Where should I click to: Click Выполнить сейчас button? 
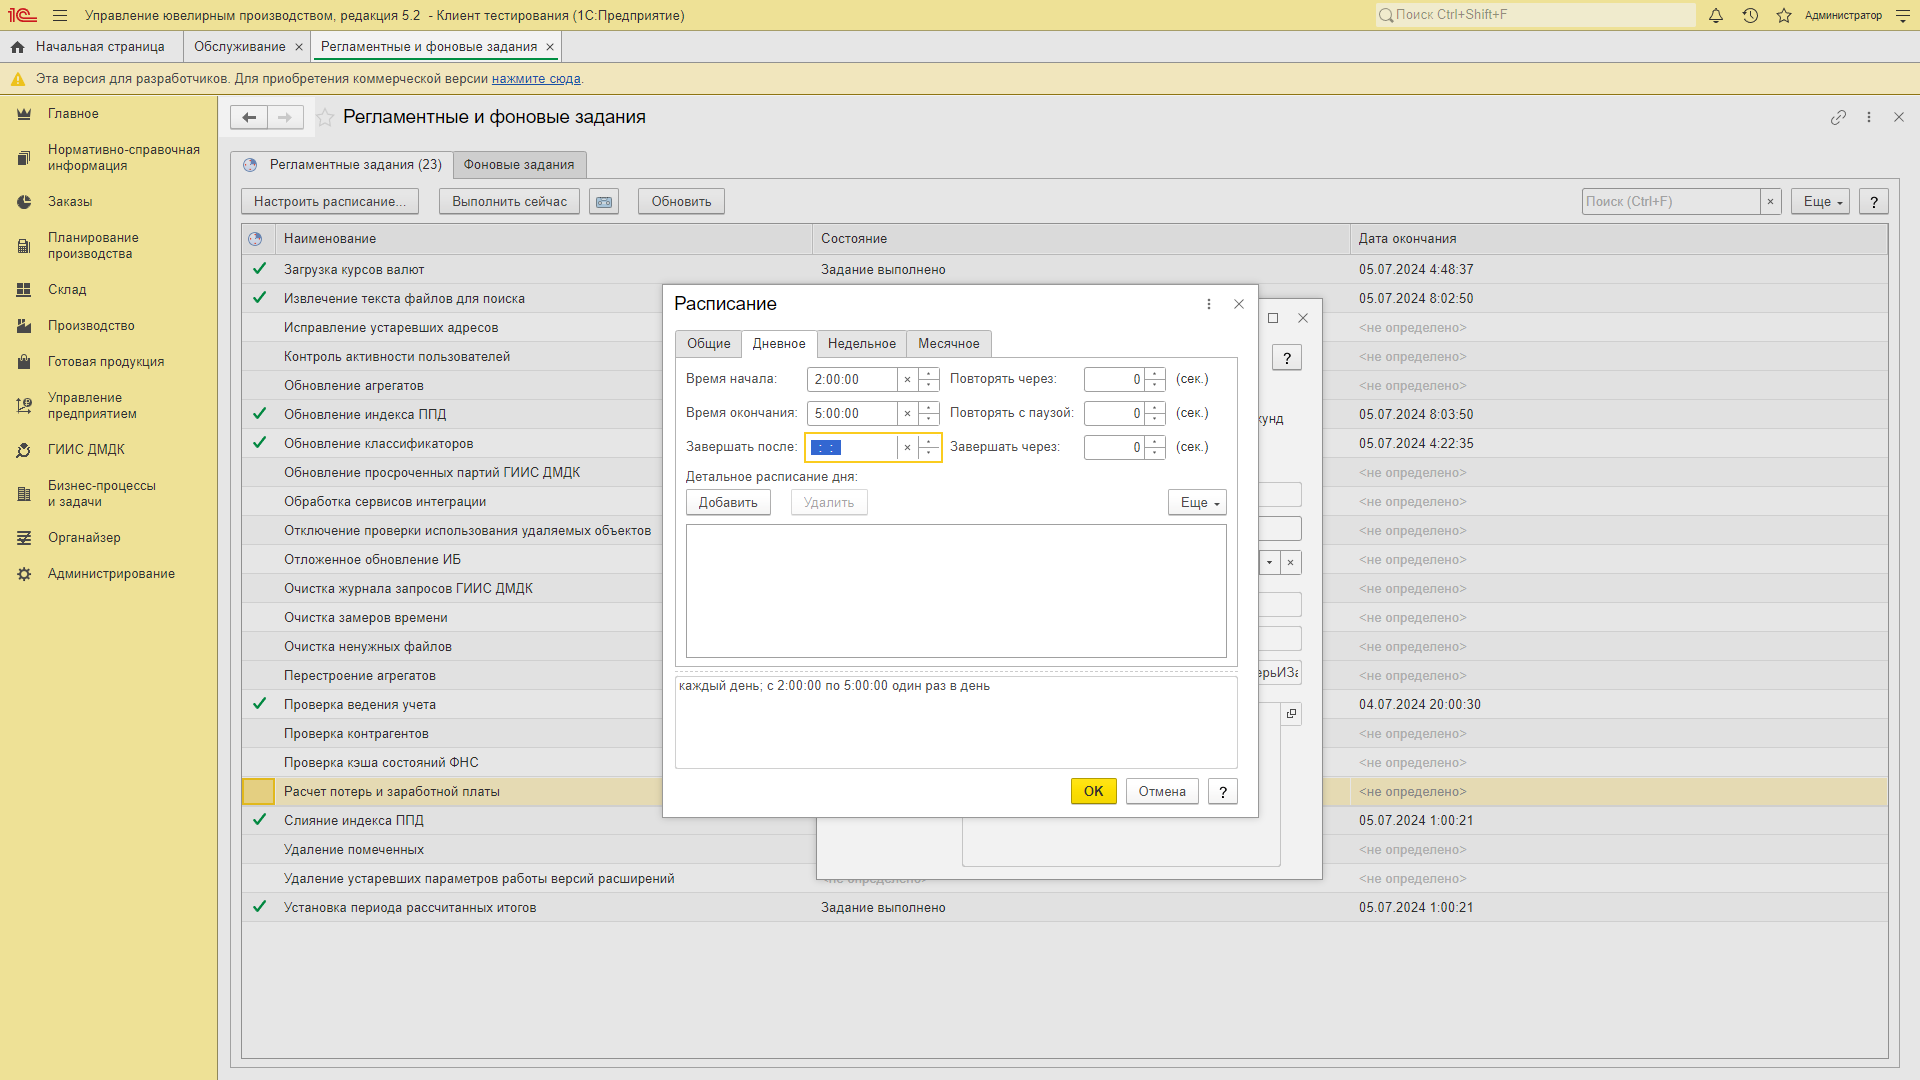[509, 202]
